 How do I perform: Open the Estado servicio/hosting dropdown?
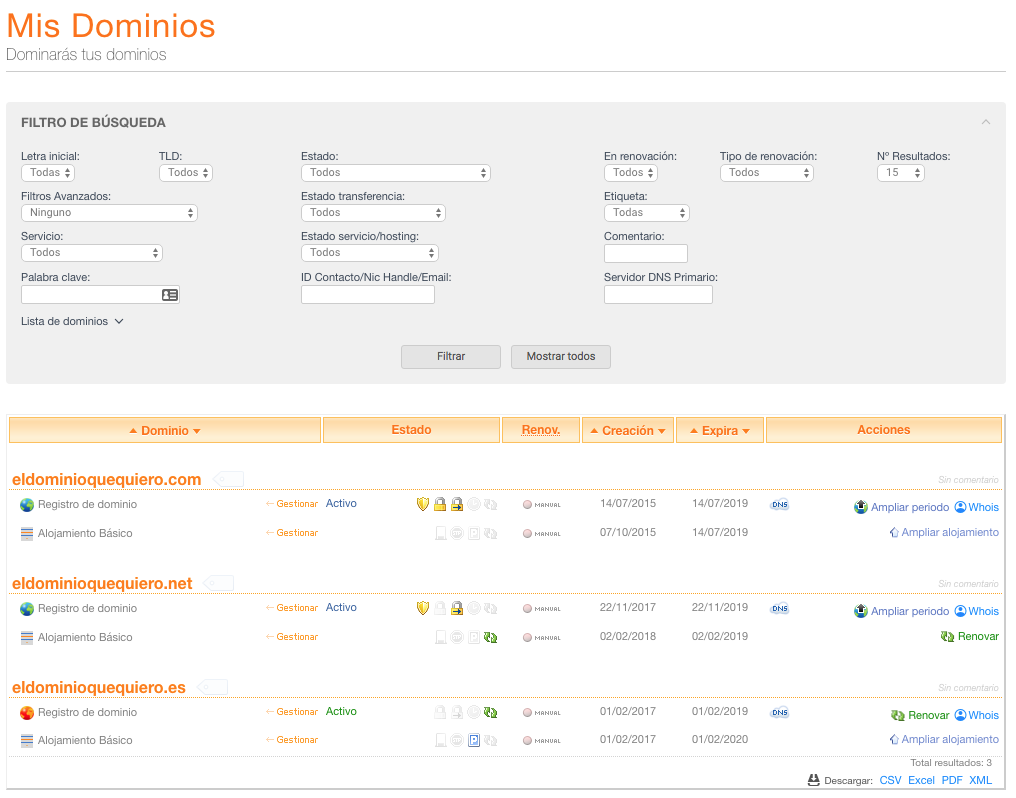pyautogui.click(x=370, y=253)
